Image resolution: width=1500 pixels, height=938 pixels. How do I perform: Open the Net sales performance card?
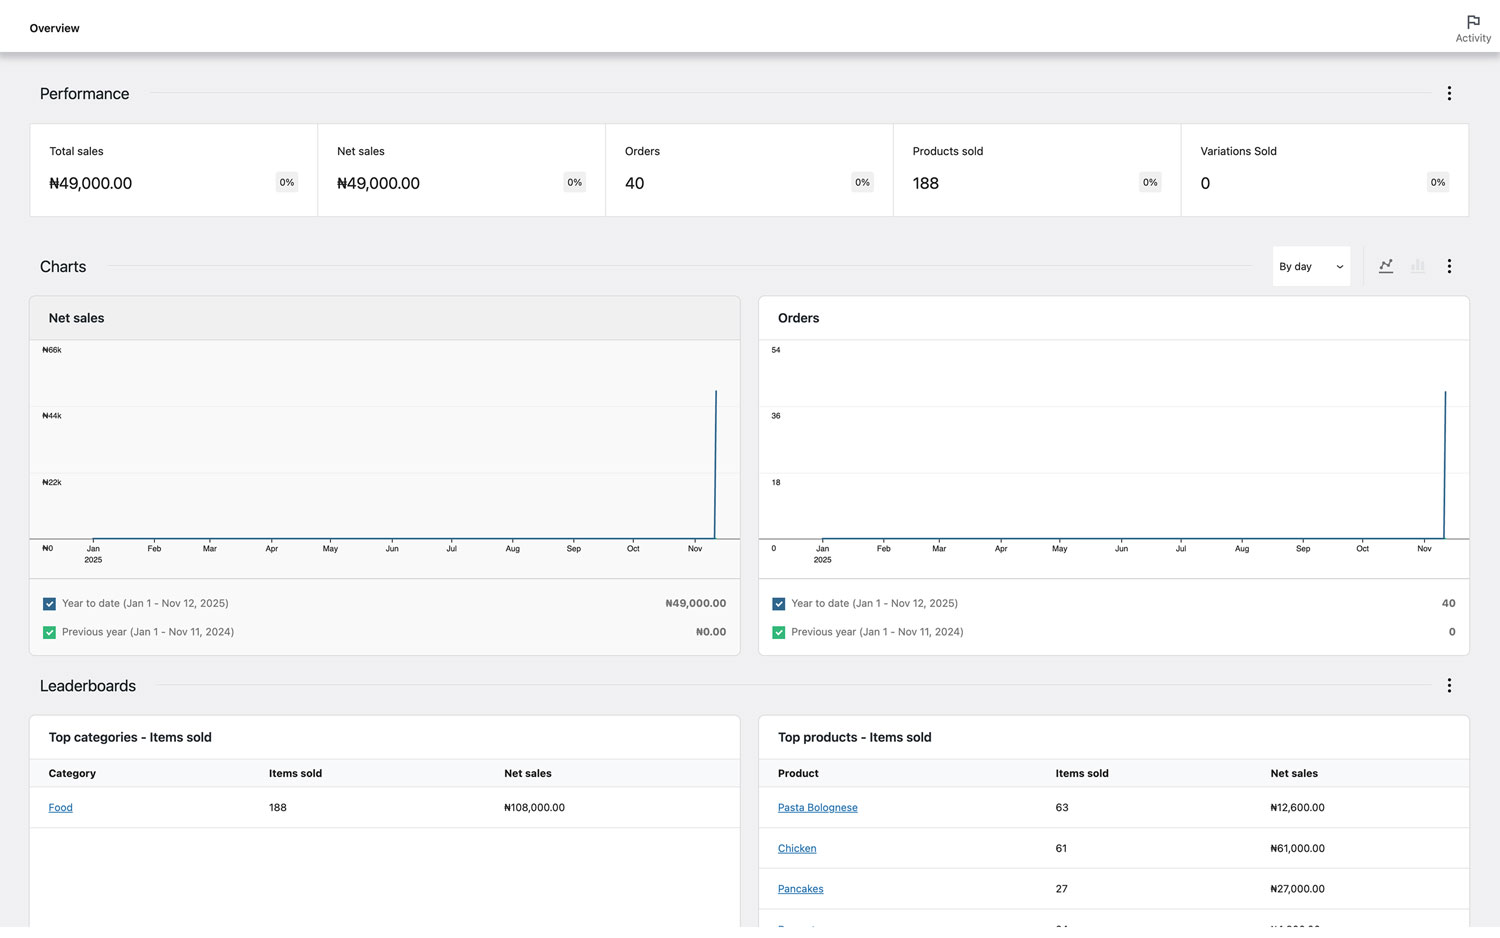click(461, 170)
